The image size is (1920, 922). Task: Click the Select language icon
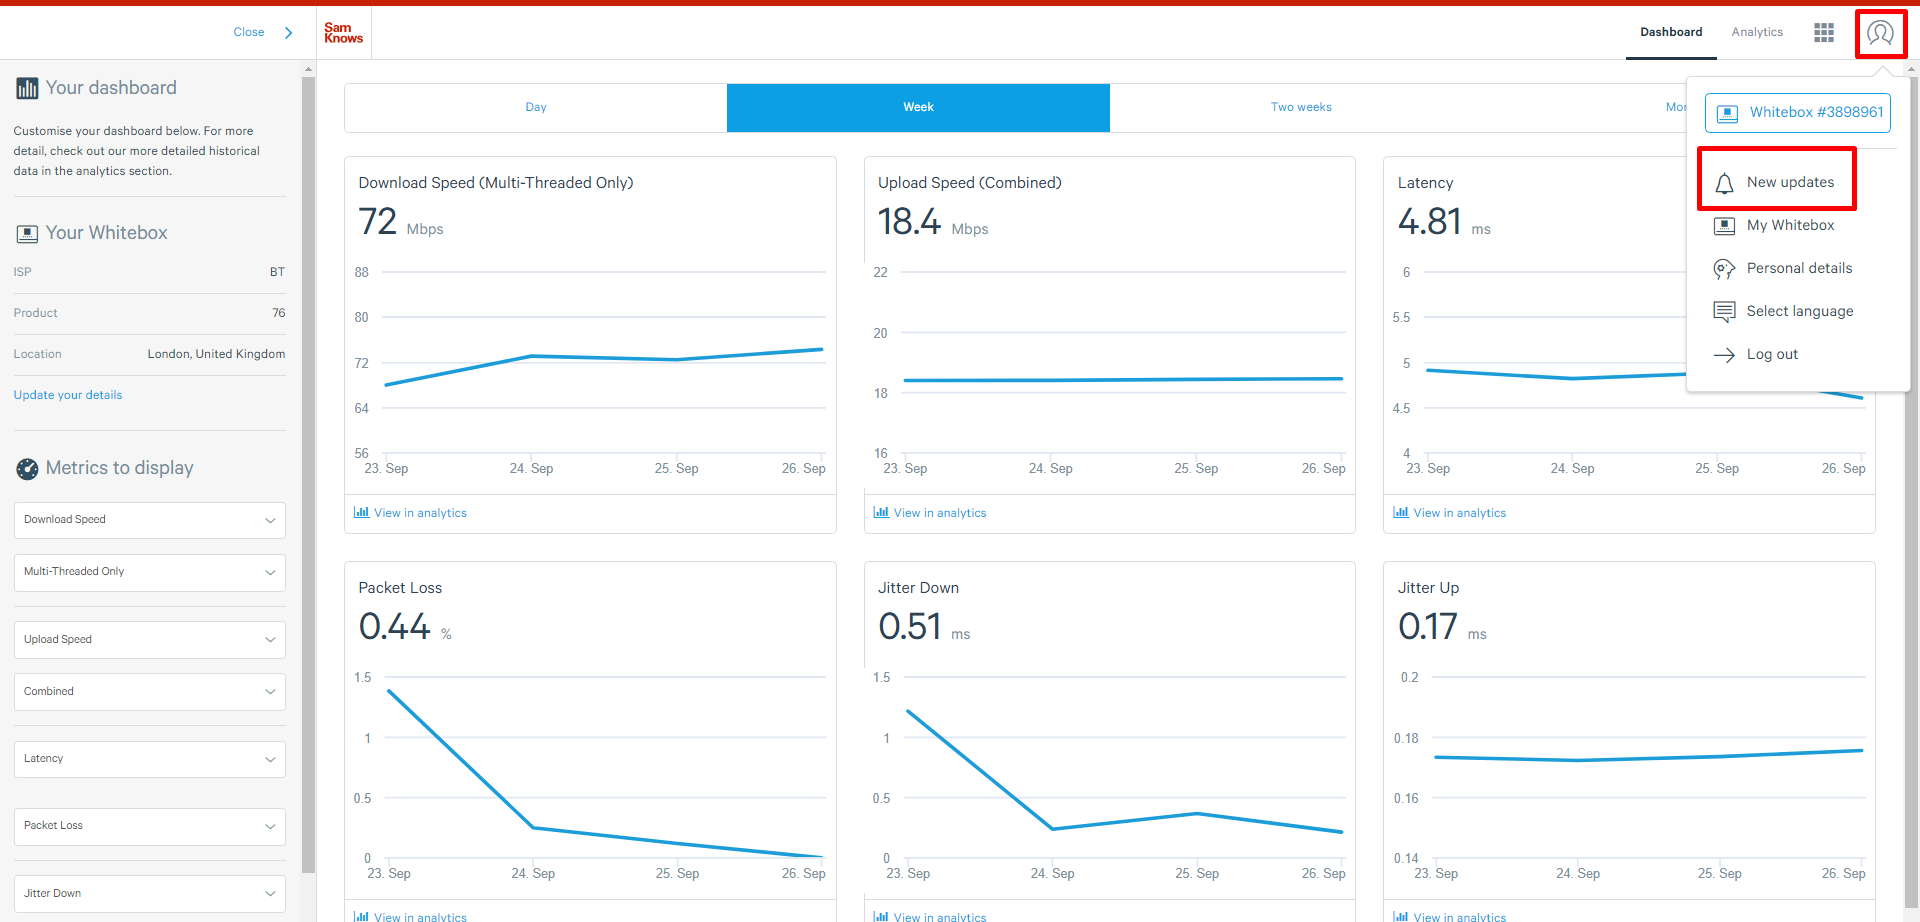coord(1724,312)
